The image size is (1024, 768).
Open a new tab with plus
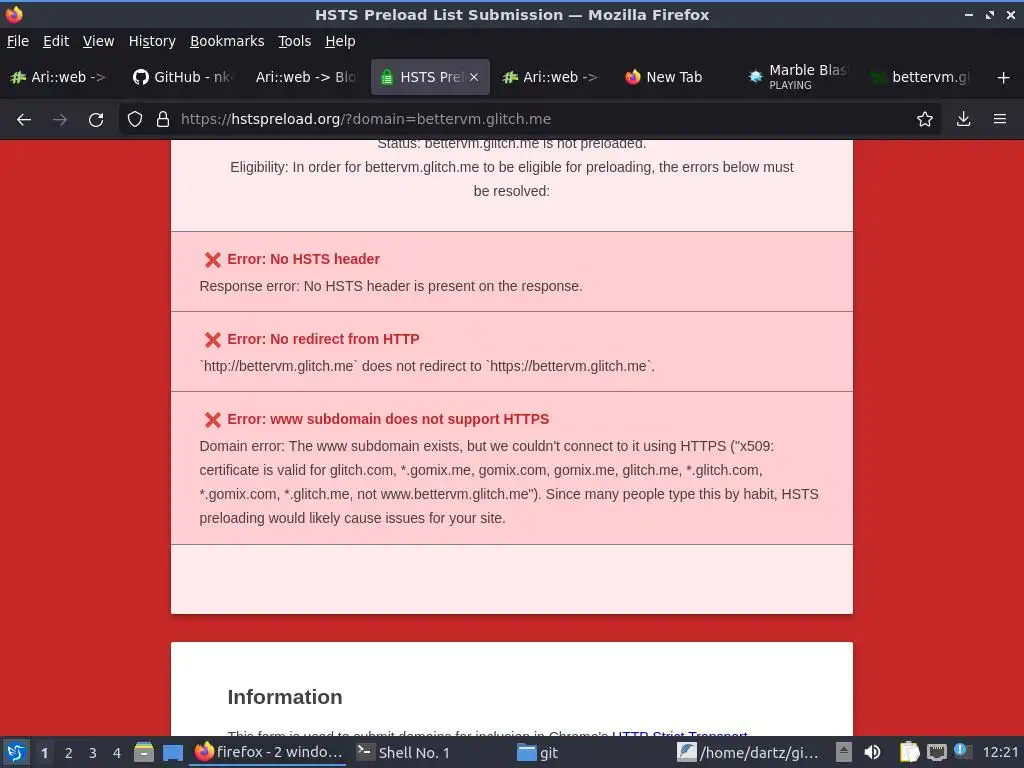(1003, 78)
